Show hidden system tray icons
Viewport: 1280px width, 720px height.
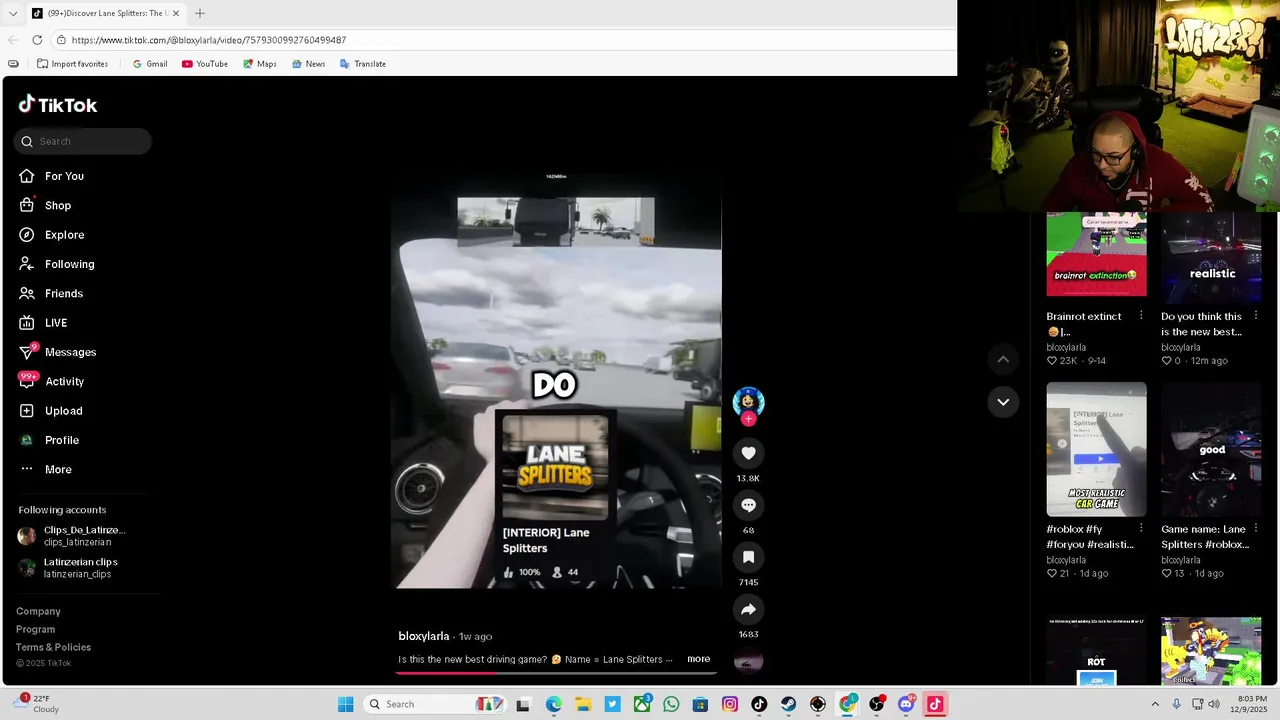[1155, 704]
